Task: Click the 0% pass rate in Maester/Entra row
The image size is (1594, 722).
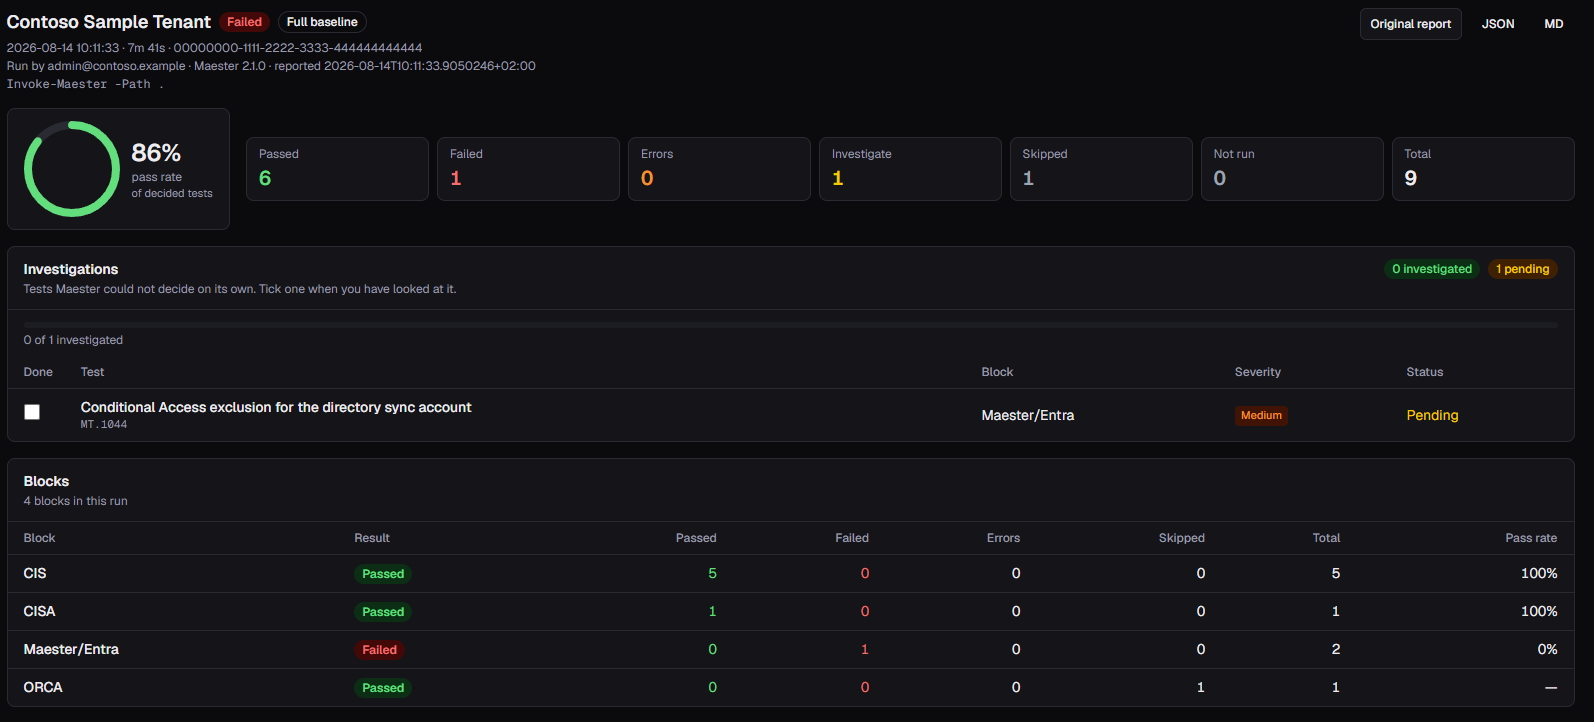Action: tap(1547, 649)
